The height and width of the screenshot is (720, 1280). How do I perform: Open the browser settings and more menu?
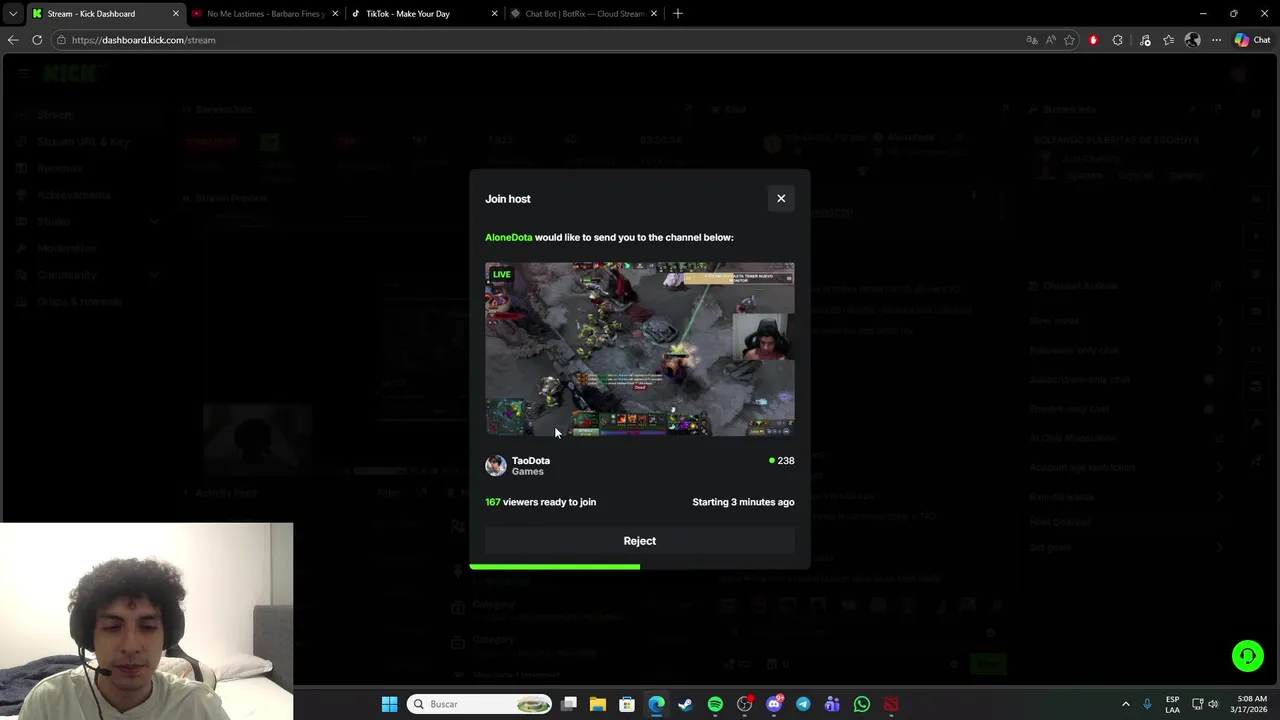point(1216,40)
